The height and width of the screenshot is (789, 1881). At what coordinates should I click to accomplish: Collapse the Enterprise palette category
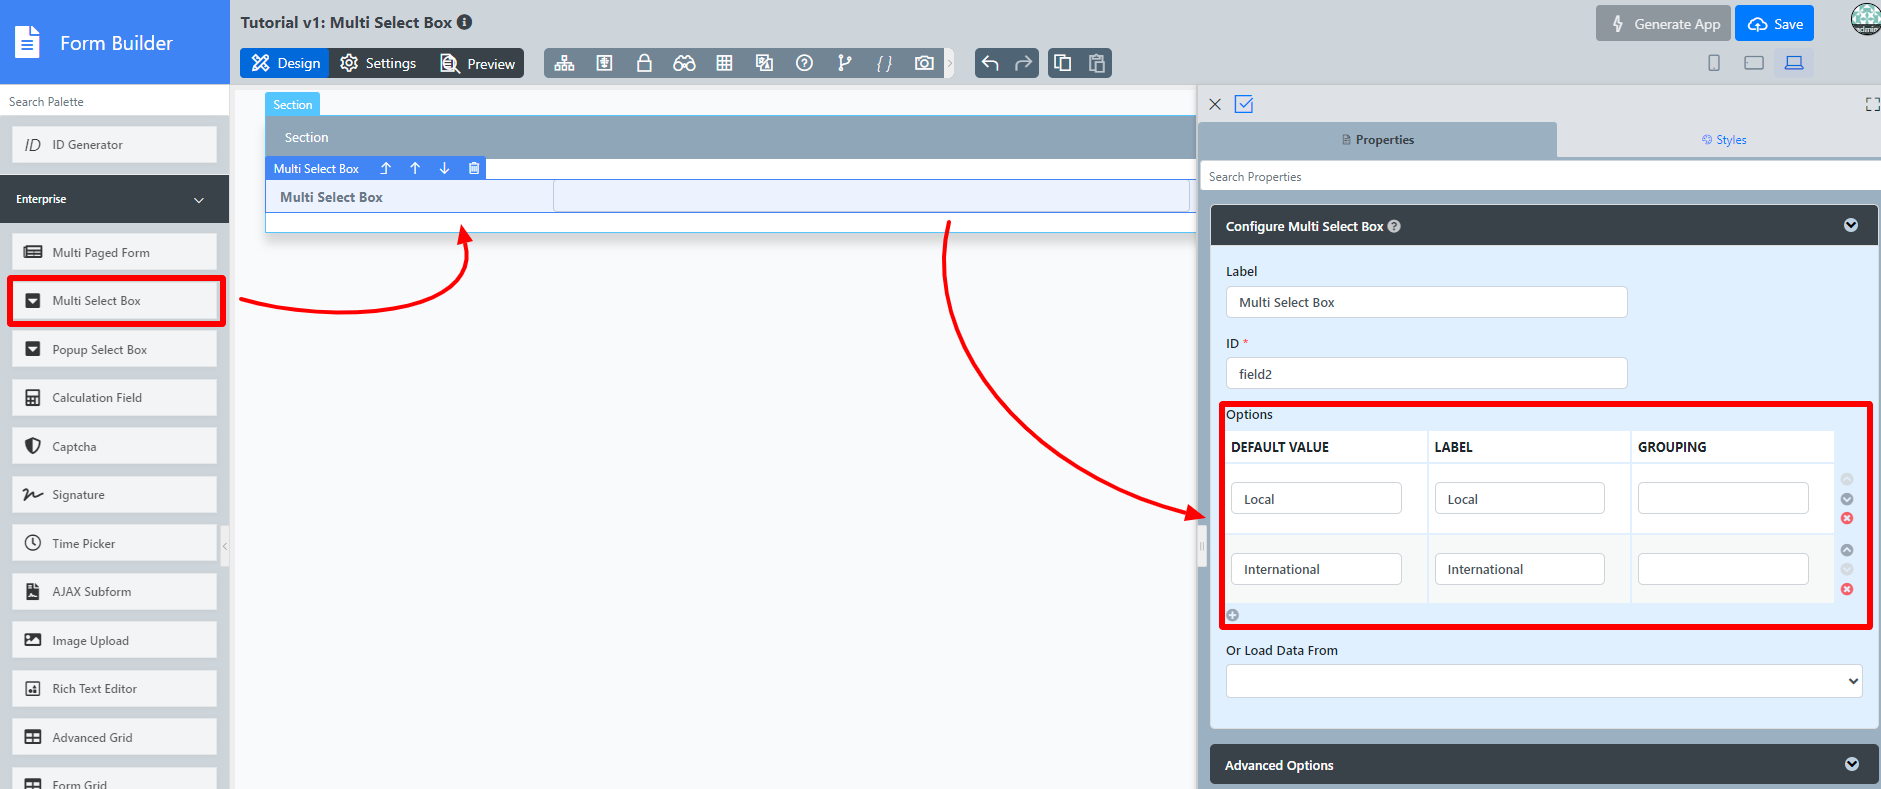pyautogui.click(x=198, y=200)
